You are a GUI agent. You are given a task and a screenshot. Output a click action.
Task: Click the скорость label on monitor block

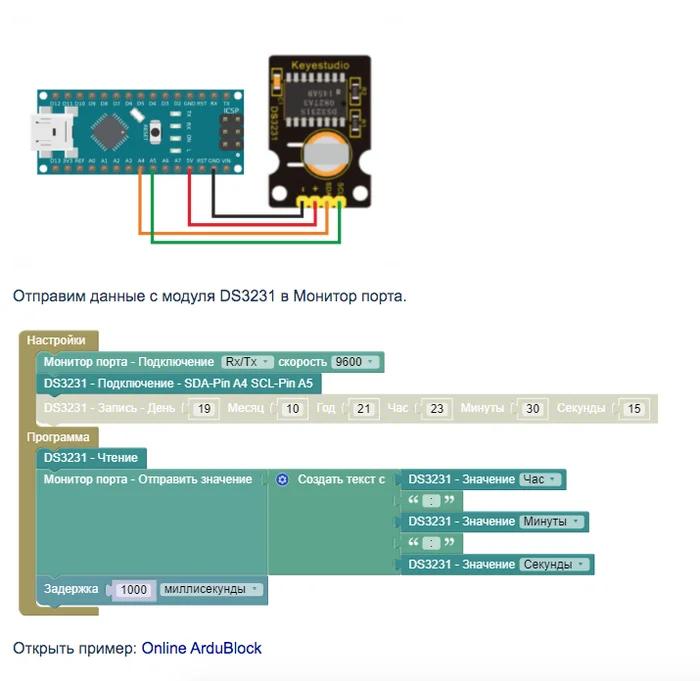click(302, 362)
